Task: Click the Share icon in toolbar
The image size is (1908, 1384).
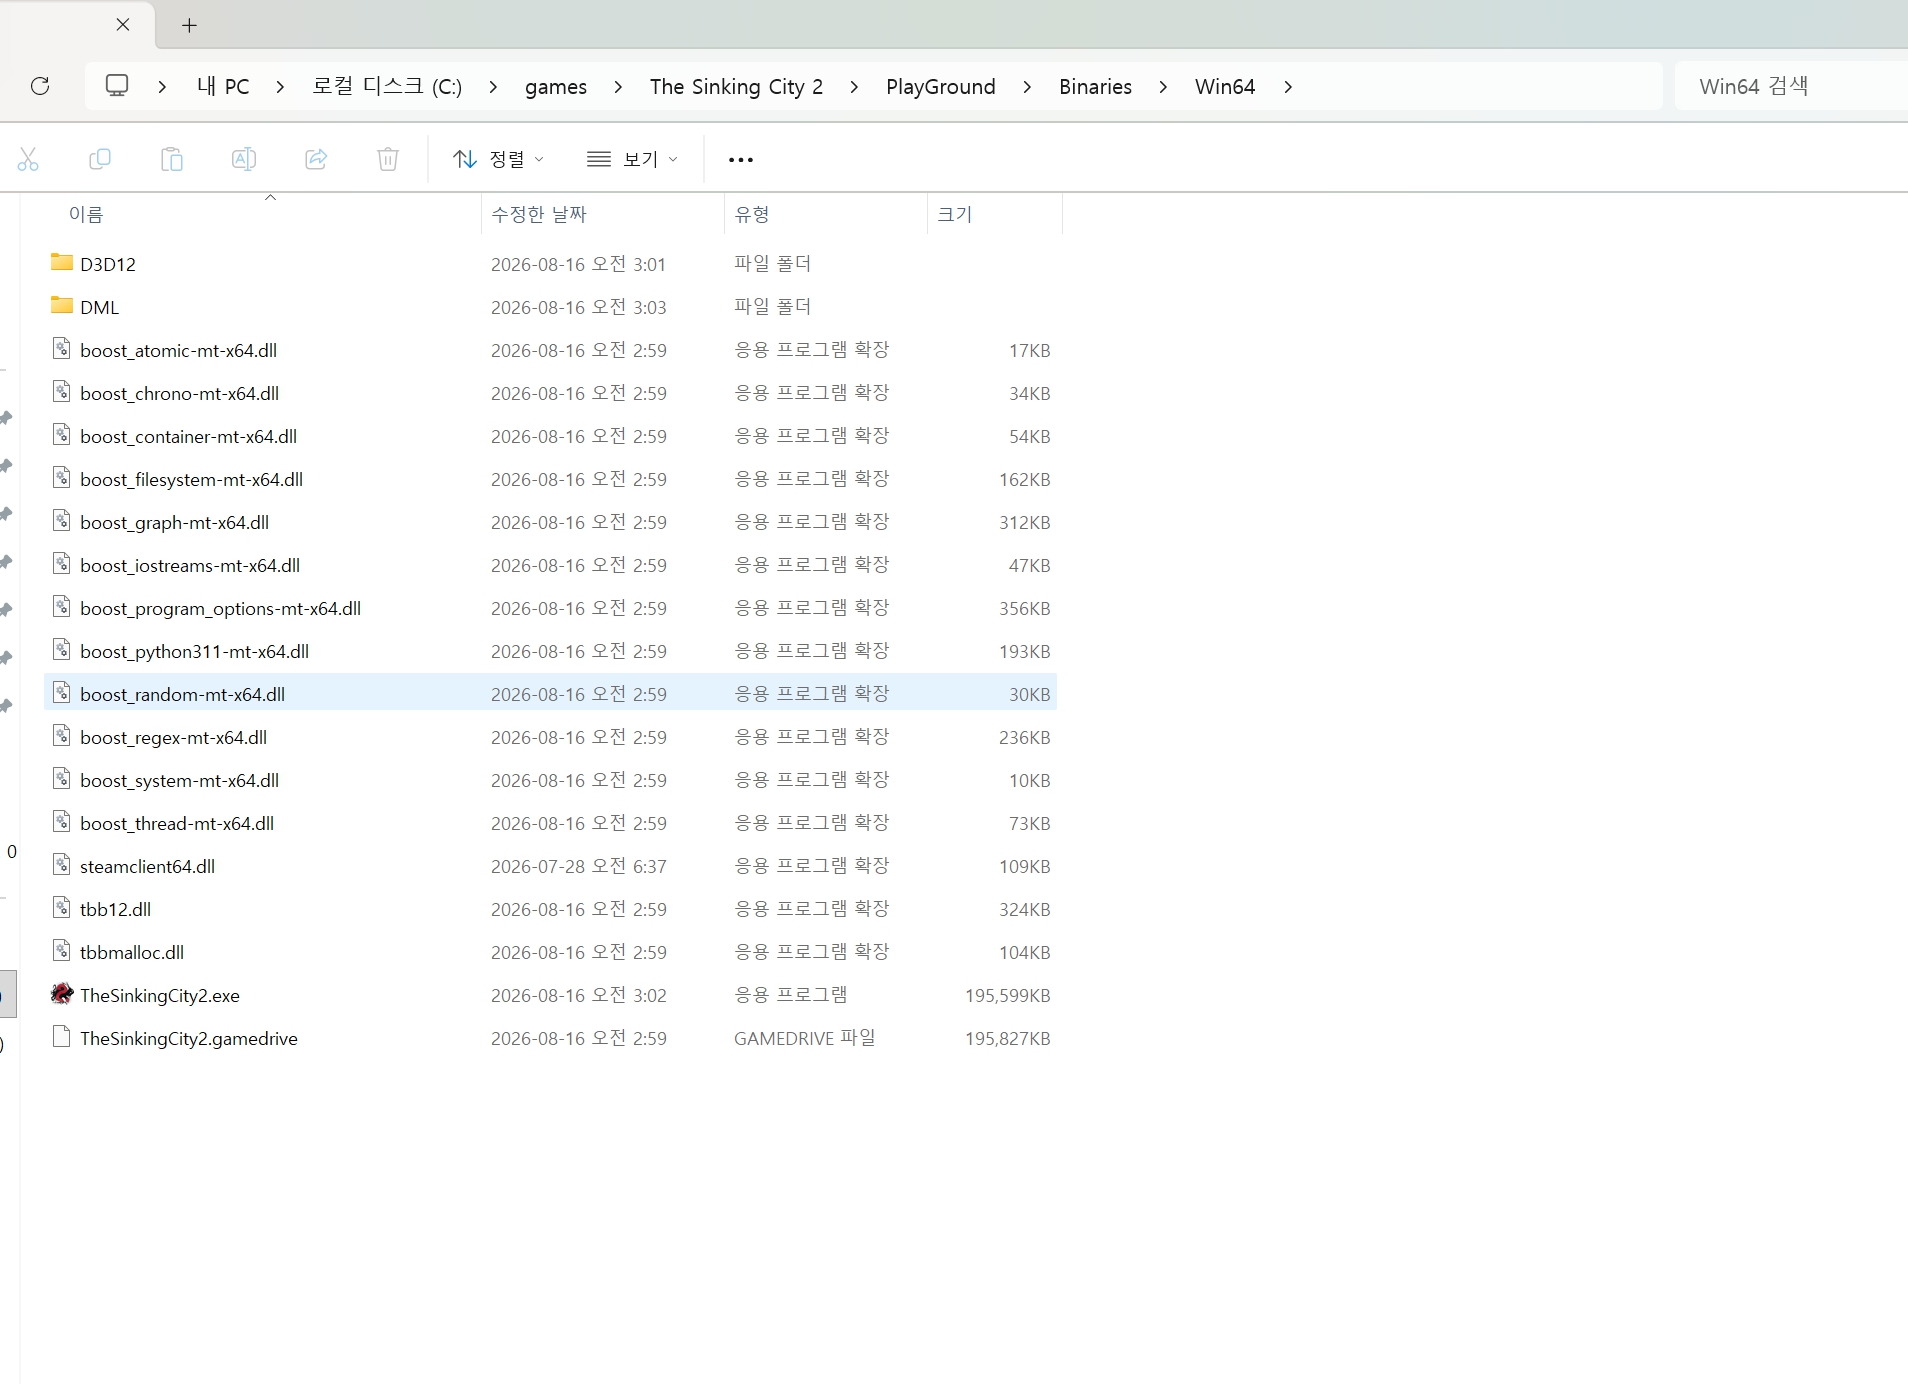Action: (x=316, y=159)
